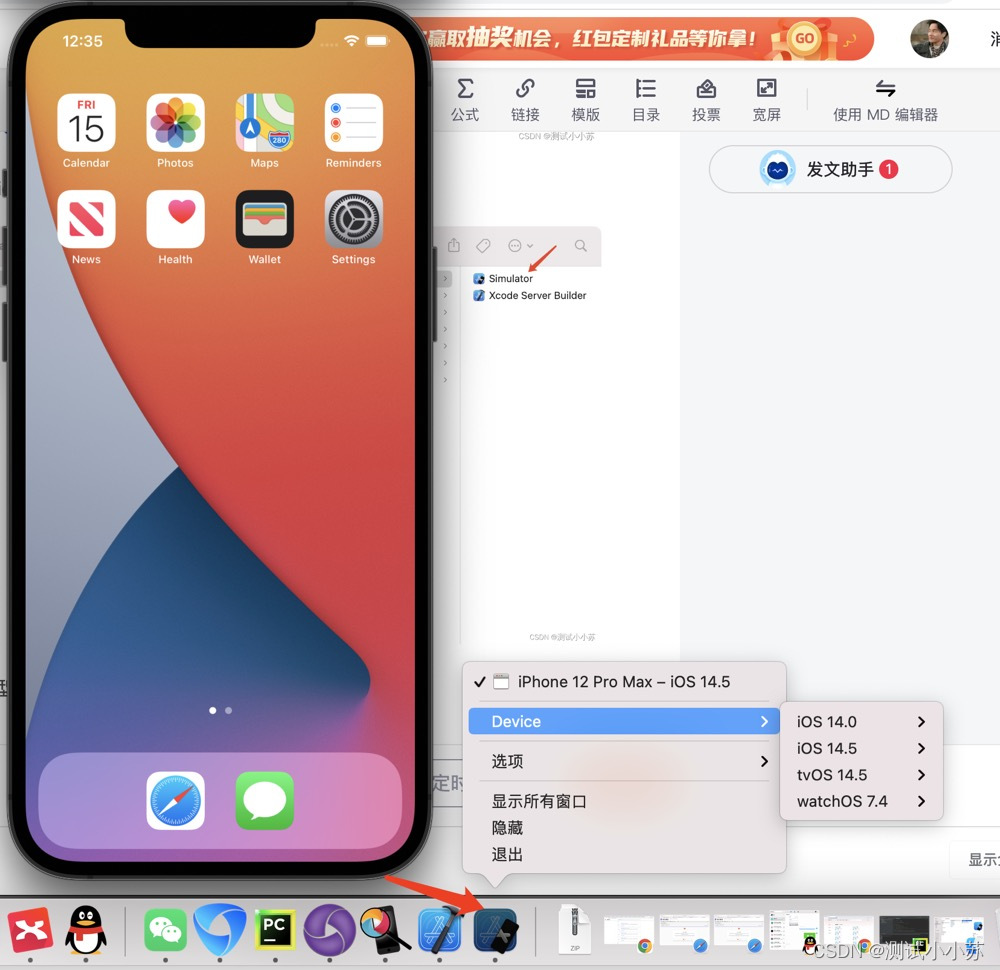Open WeChat from the Dock
1000x970 pixels.
[x=165, y=930]
